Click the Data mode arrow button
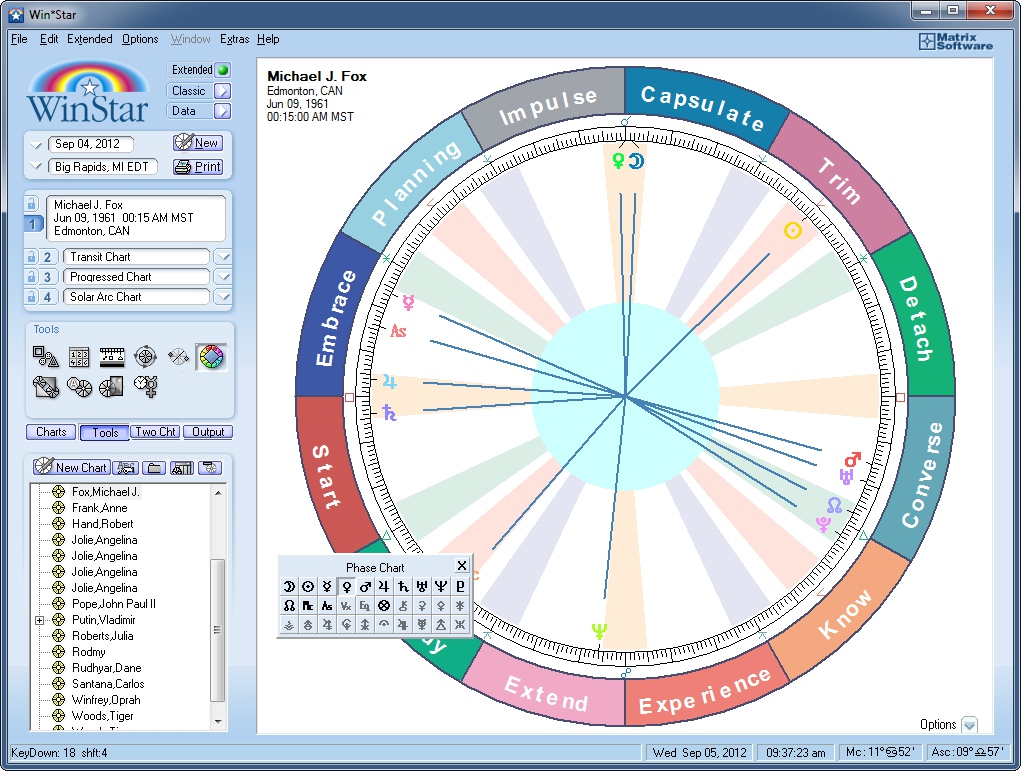 pyautogui.click(x=223, y=111)
